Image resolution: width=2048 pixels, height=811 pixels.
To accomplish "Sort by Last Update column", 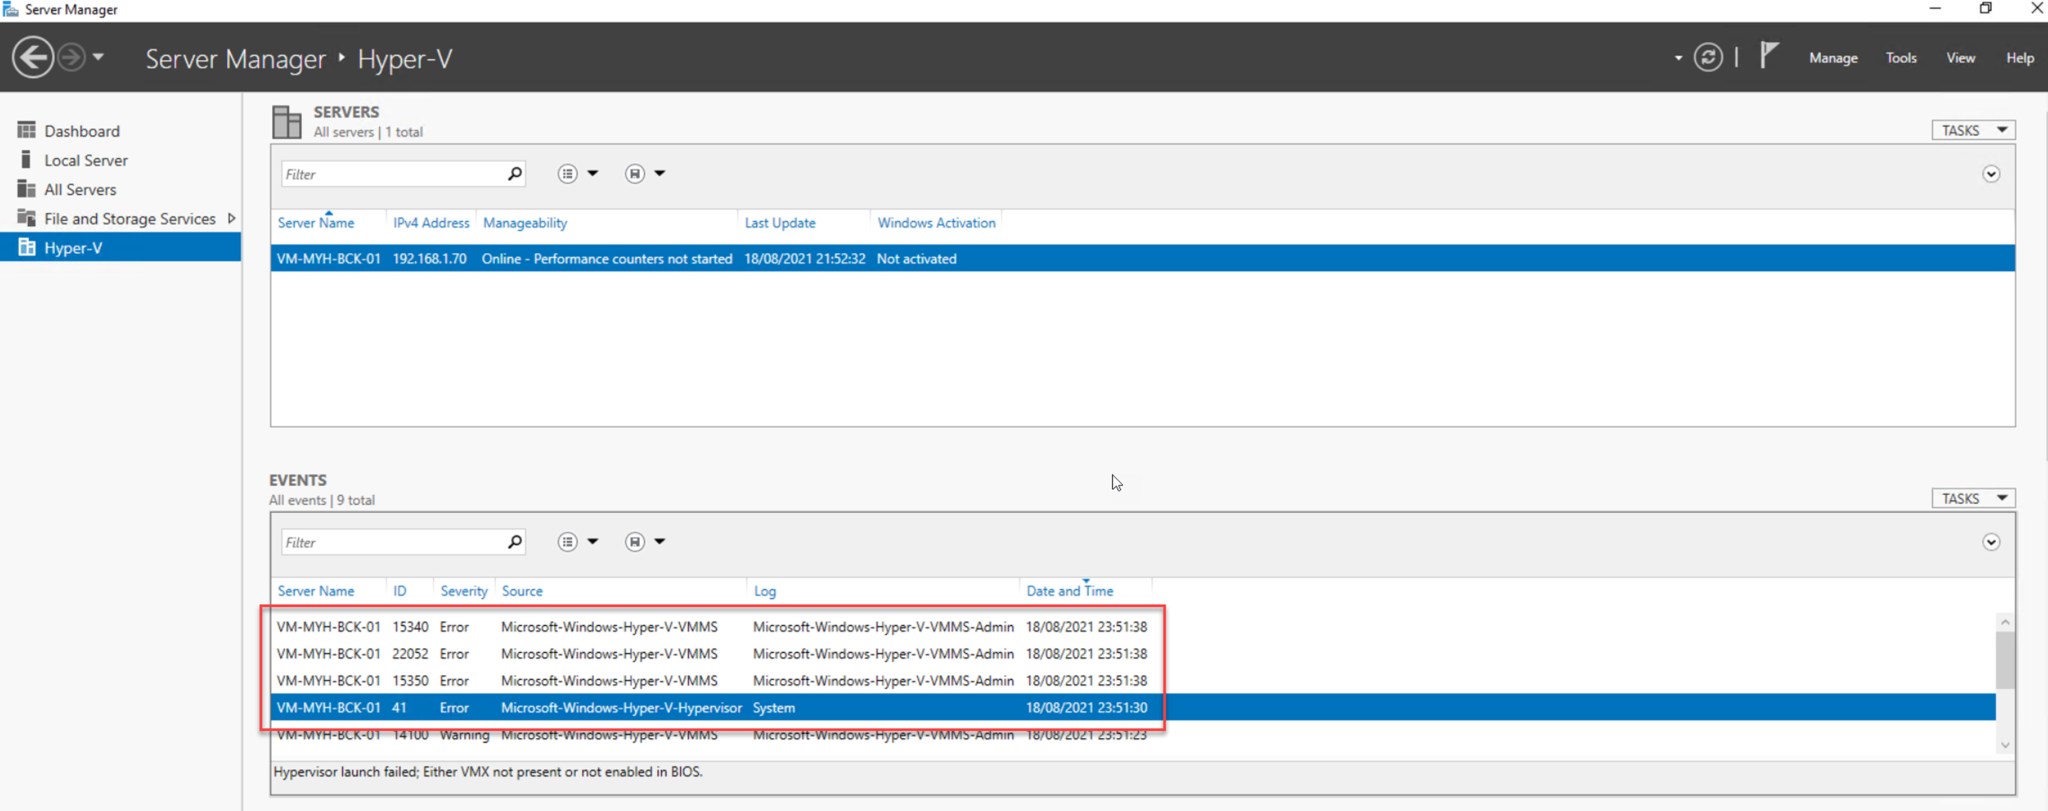I will pos(780,223).
